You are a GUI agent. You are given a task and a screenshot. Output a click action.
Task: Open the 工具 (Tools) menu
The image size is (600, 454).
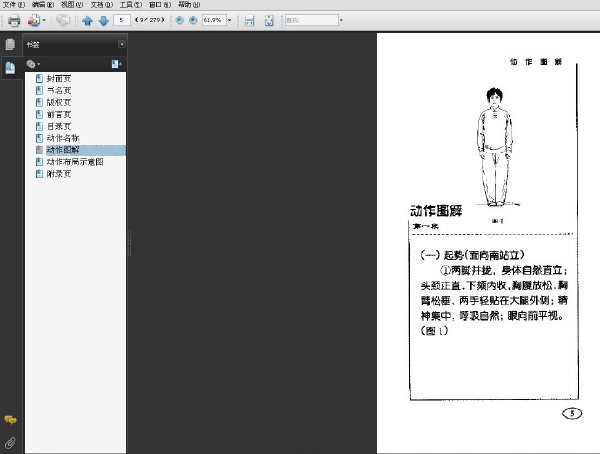[130, 5]
